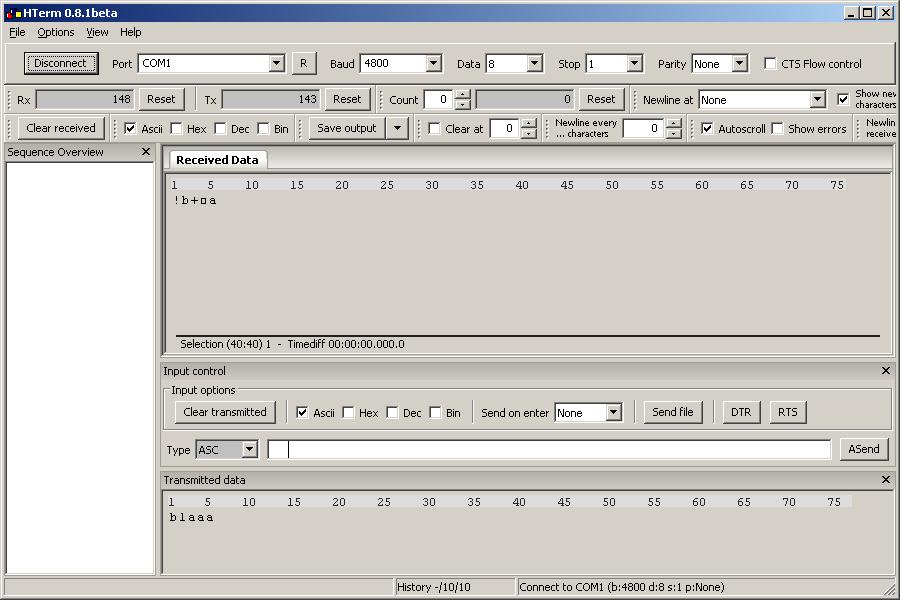The image size is (903, 603).
Task: Toggle the DTR line button
Action: click(741, 412)
